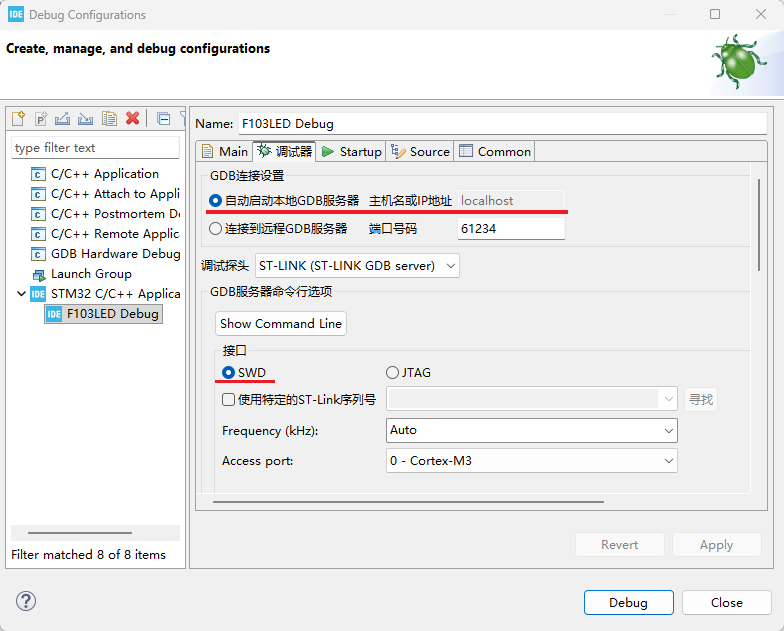
Task: Click the Close button
Action: (726, 603)
